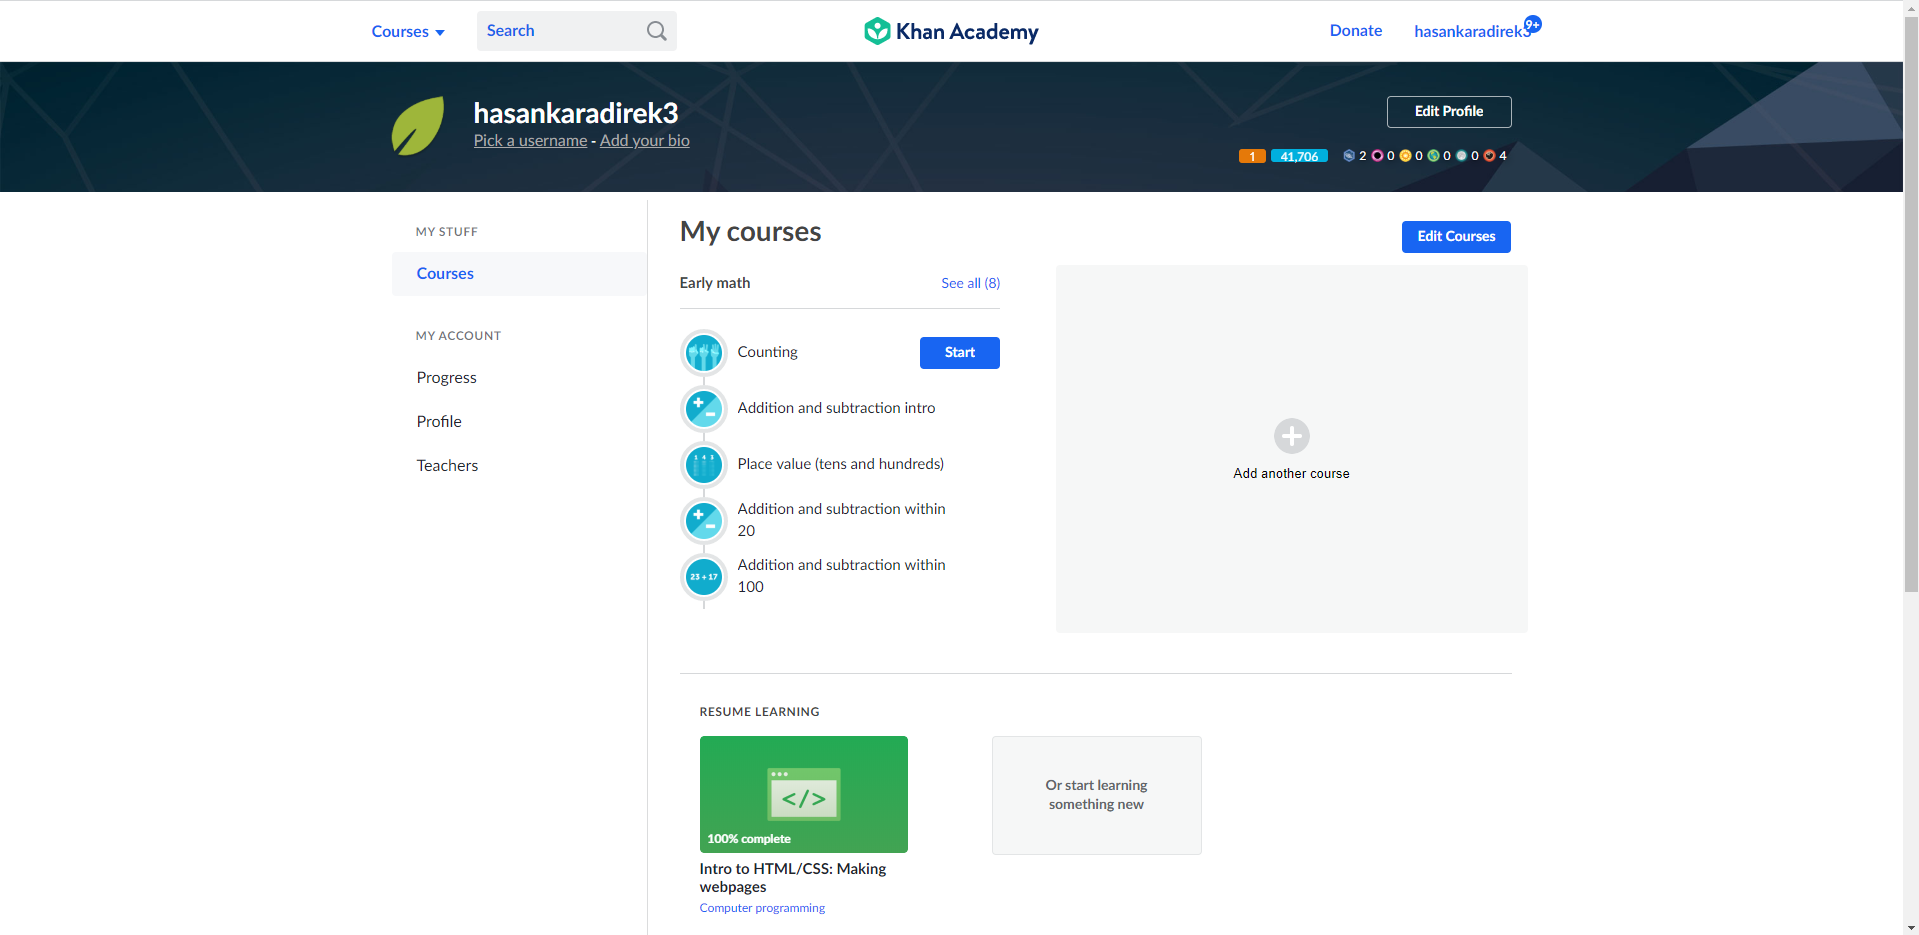Click the plus icon to add another course
Viewport: 1919px width, 935px height.
(1292, 436)
